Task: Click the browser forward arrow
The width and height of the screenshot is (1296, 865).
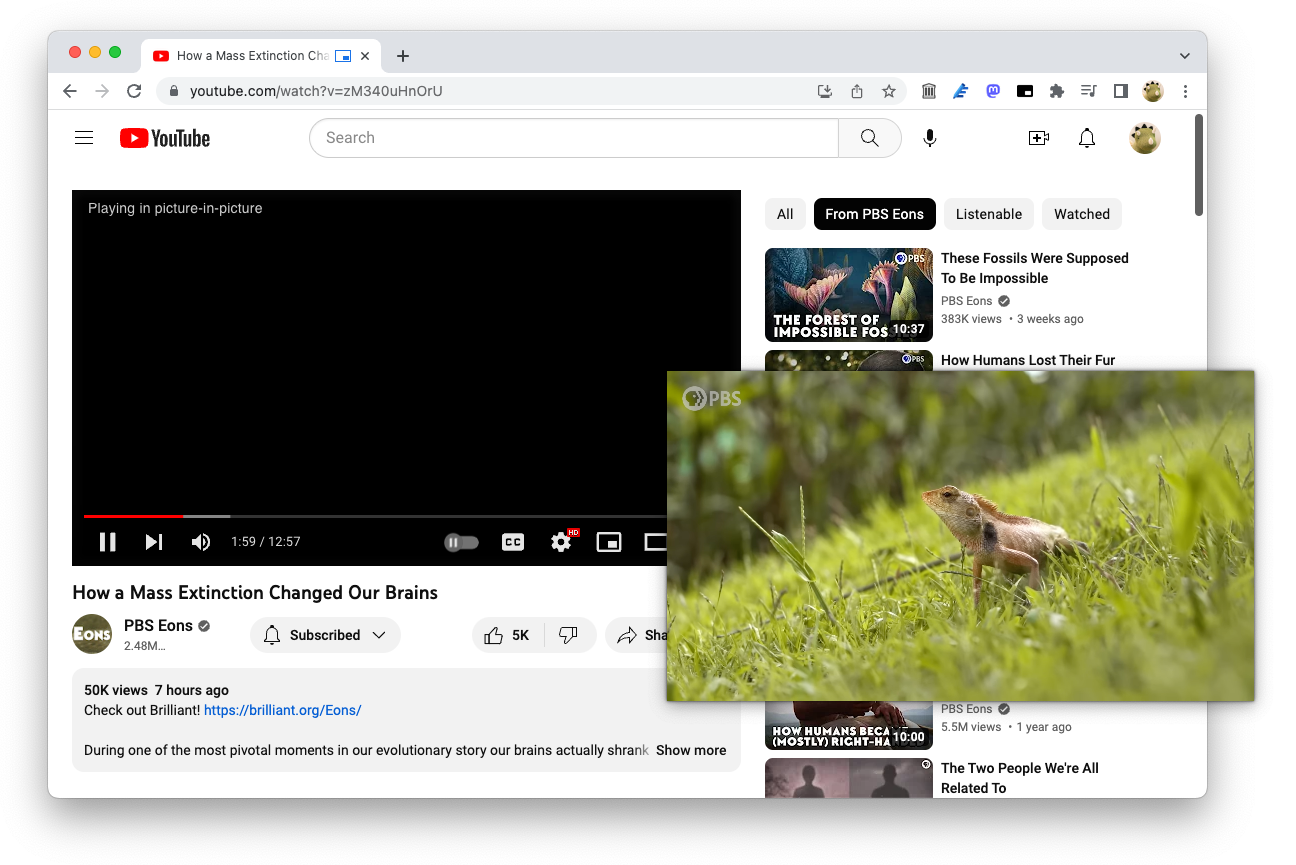Action: 101,91
